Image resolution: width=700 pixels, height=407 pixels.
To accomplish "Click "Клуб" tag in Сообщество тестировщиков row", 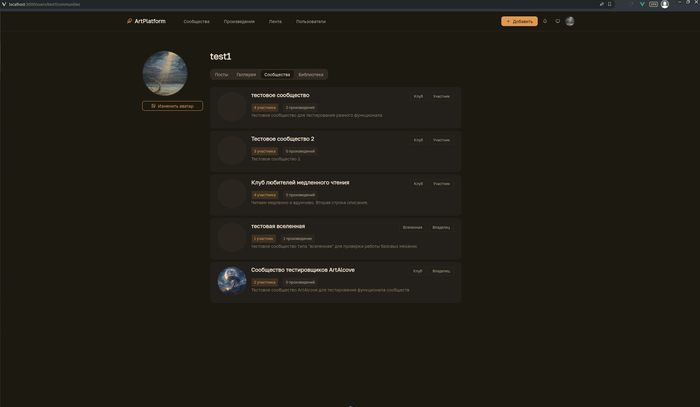I will [417, 271].
